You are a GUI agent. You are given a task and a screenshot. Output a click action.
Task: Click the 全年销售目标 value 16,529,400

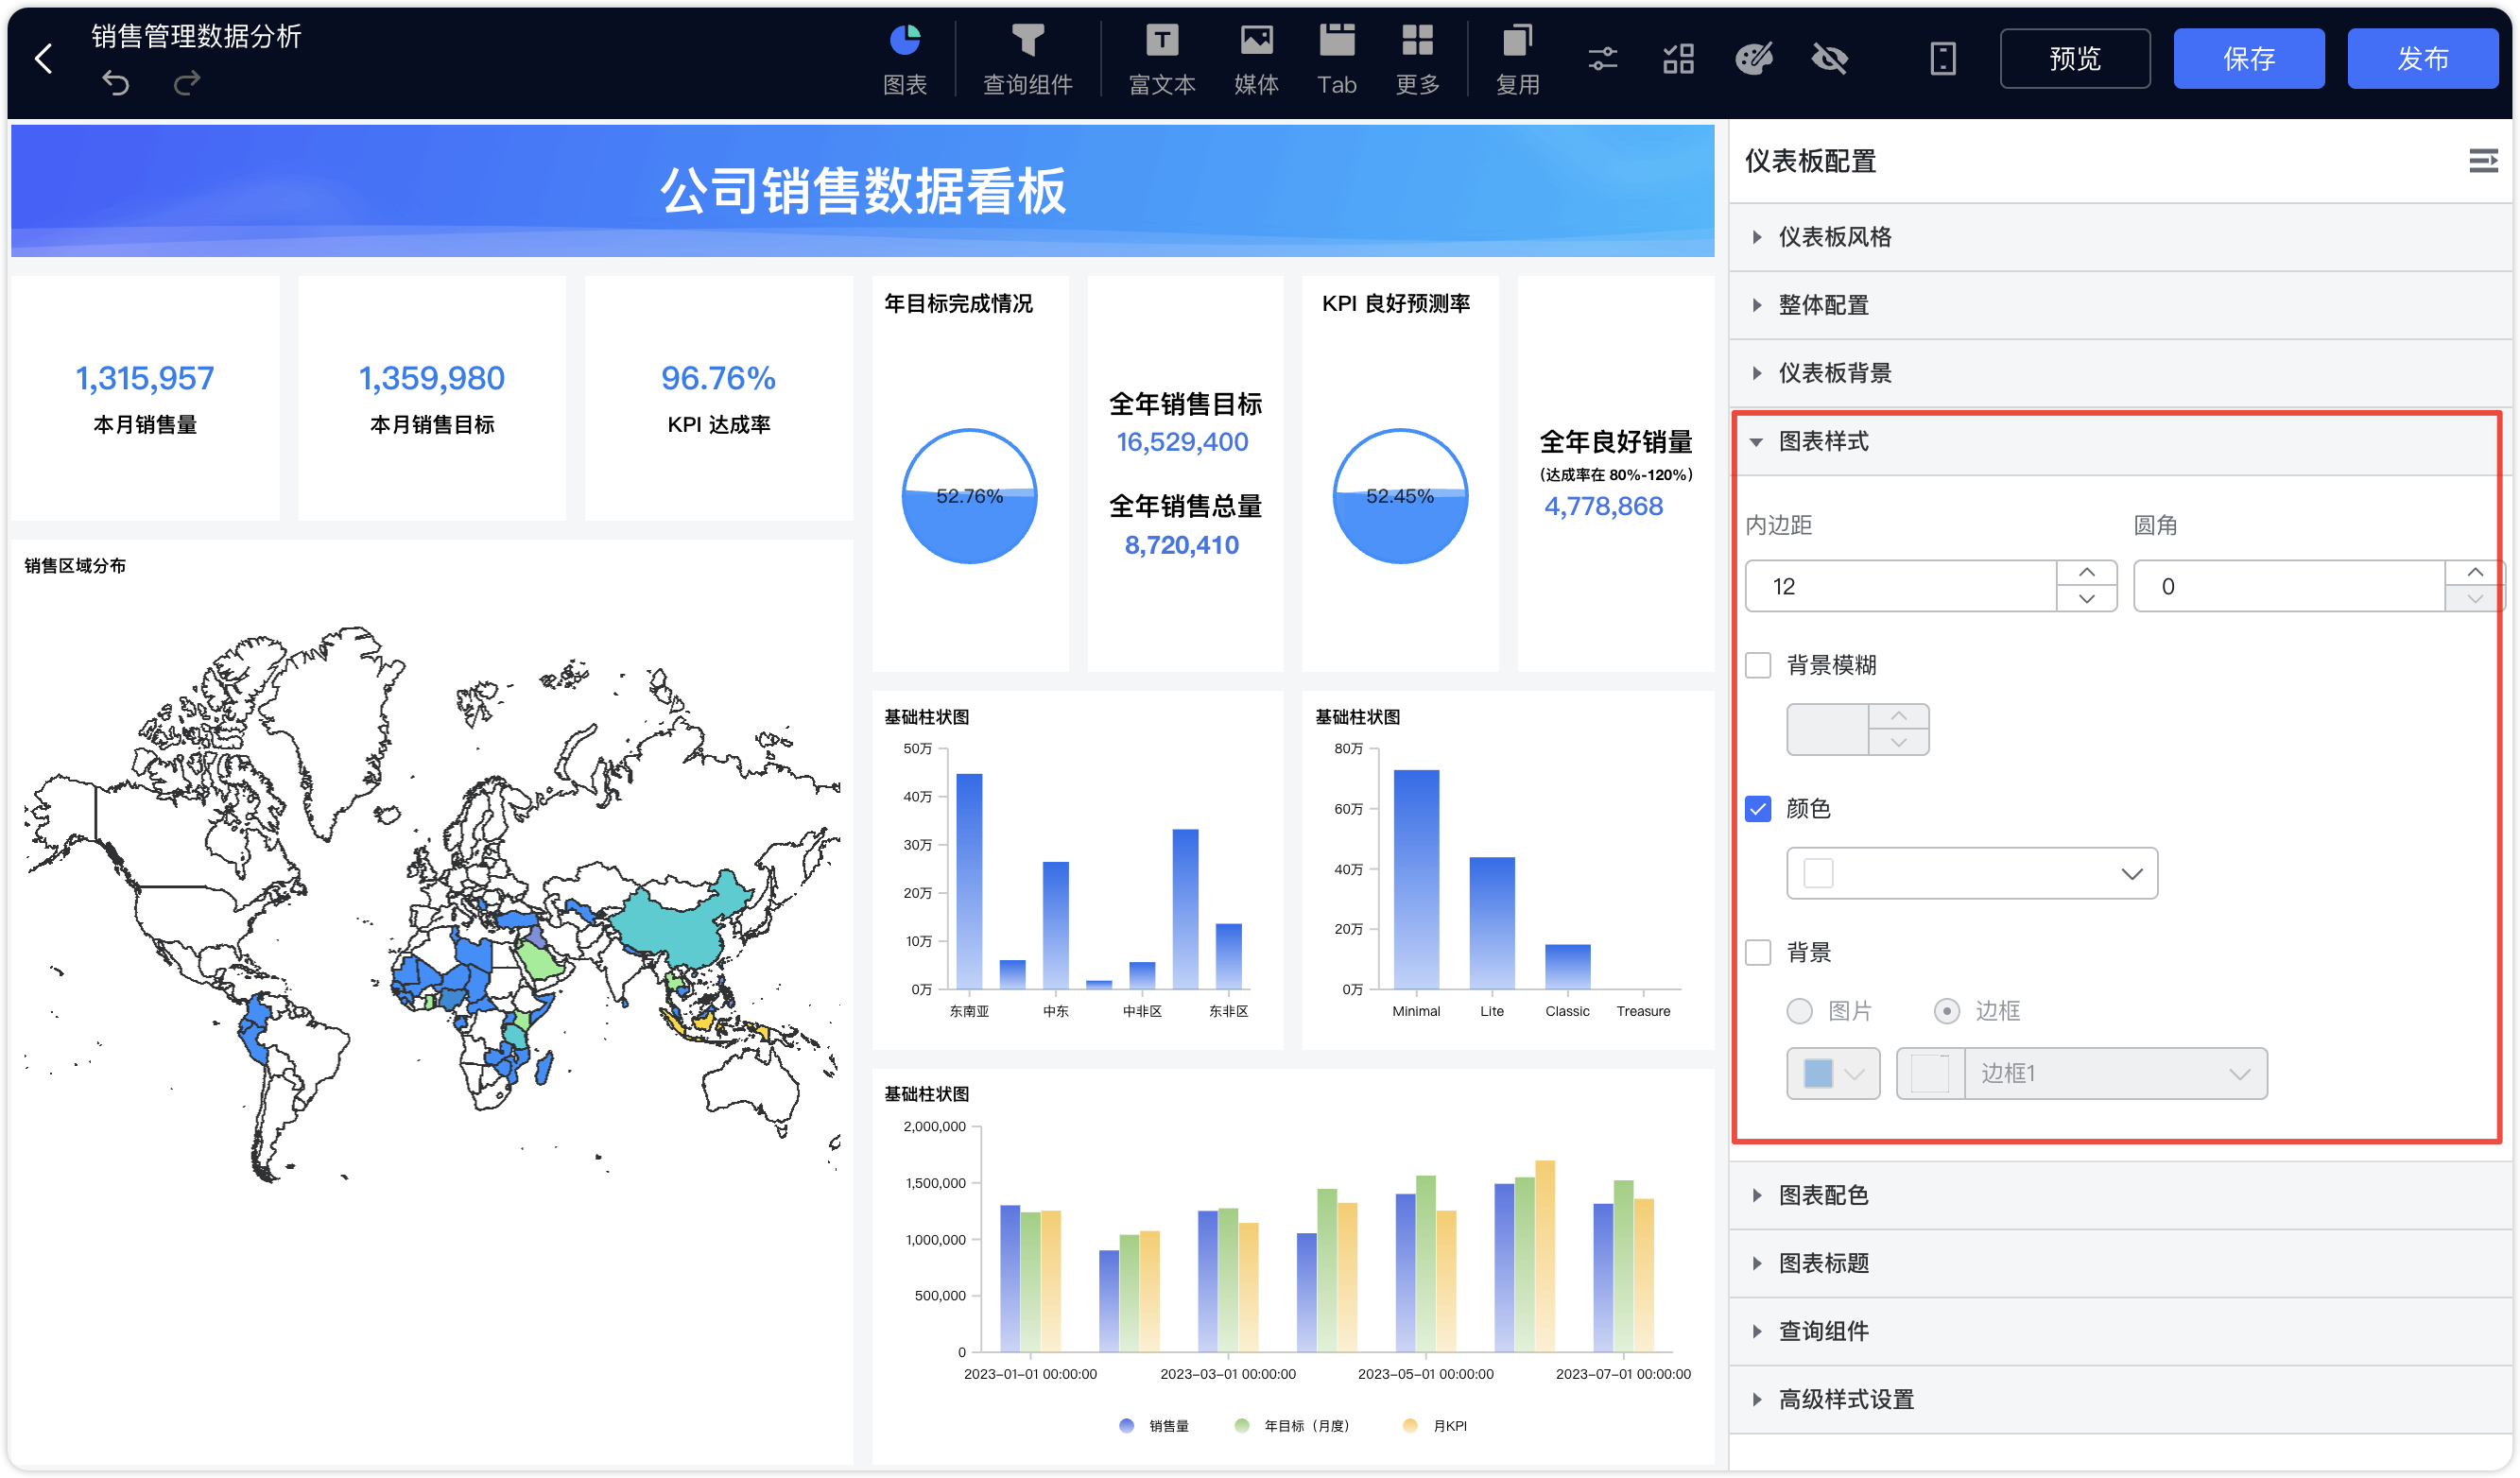tap(1182, 442)
